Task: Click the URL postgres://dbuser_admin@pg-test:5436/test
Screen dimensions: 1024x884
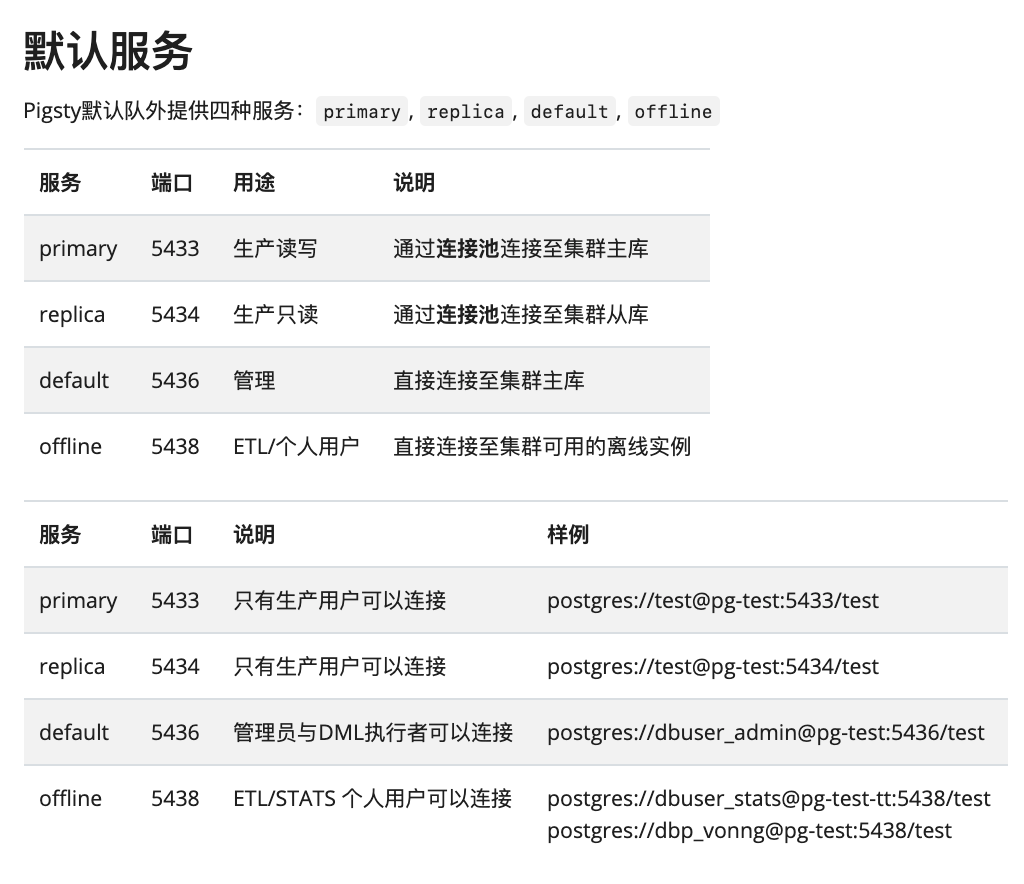Action: point(765,732)
